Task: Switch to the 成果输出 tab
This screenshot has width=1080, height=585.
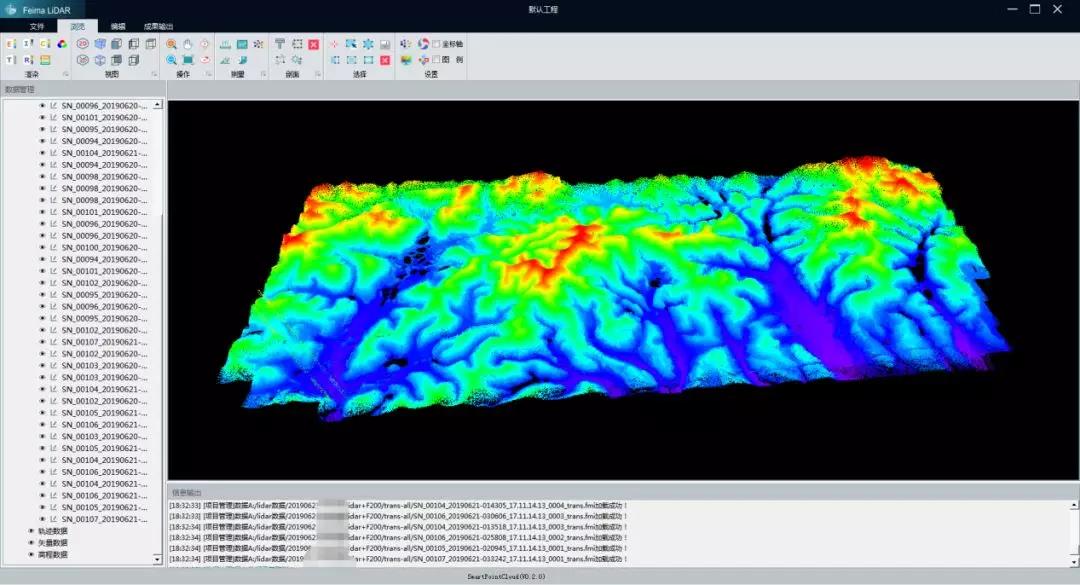Action: tap(158, 26)
